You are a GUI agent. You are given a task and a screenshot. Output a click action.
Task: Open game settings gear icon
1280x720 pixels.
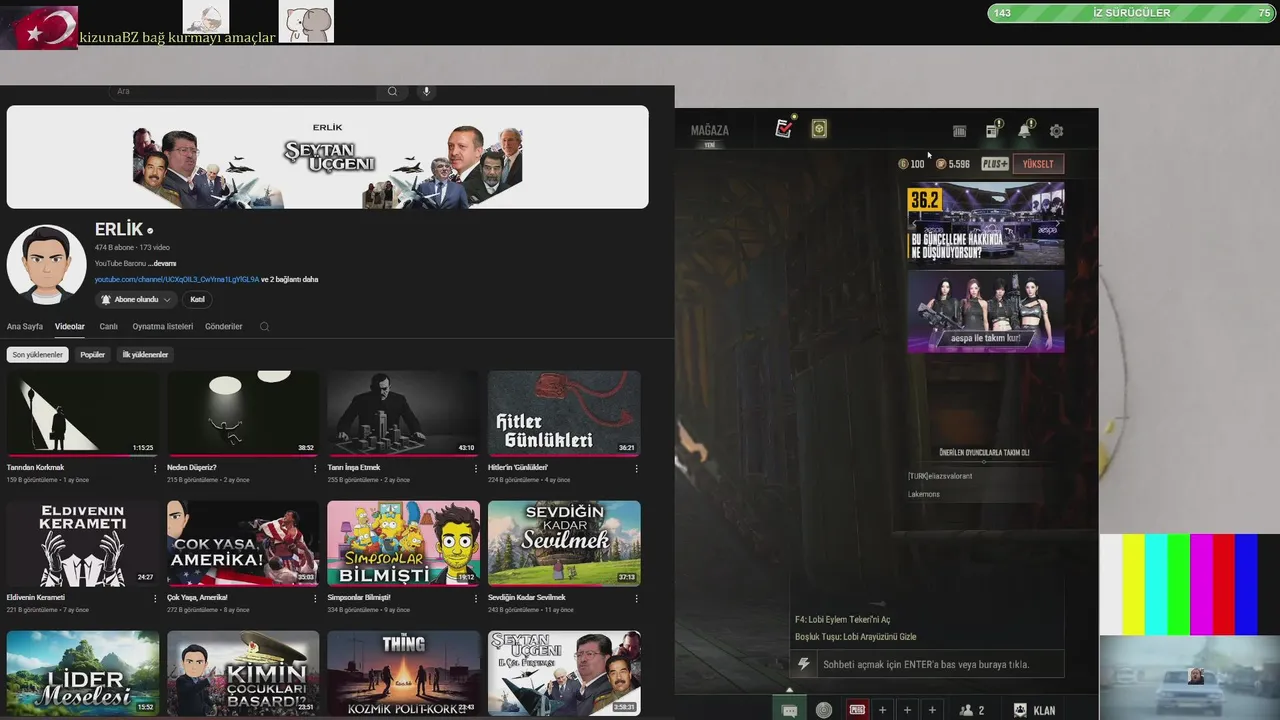pos(1056,131)
